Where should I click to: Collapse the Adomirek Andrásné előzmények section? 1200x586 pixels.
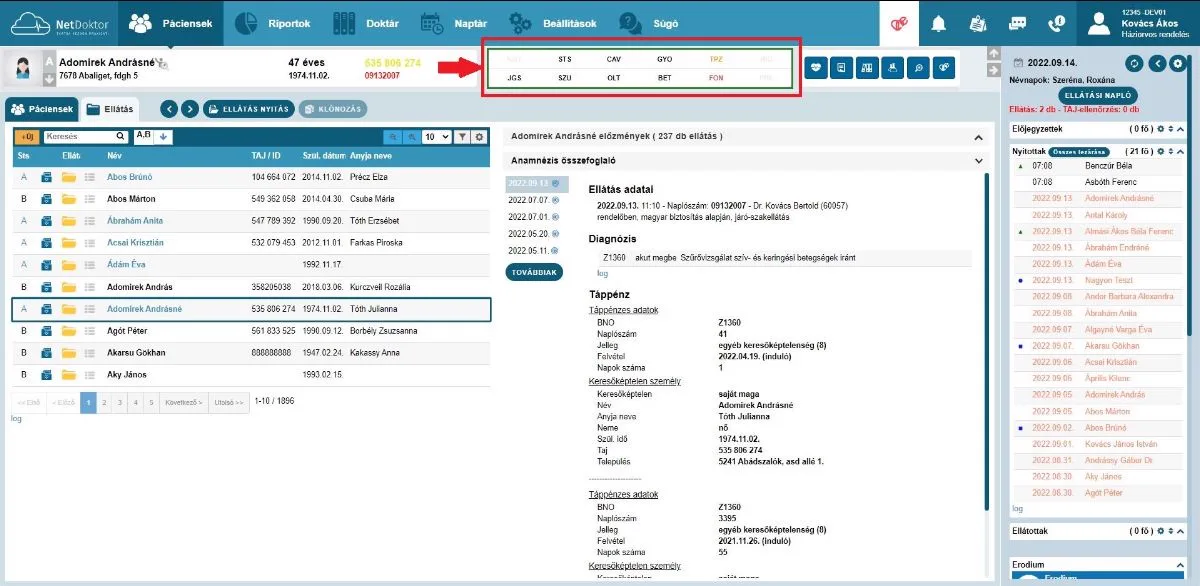click(978, 136)
